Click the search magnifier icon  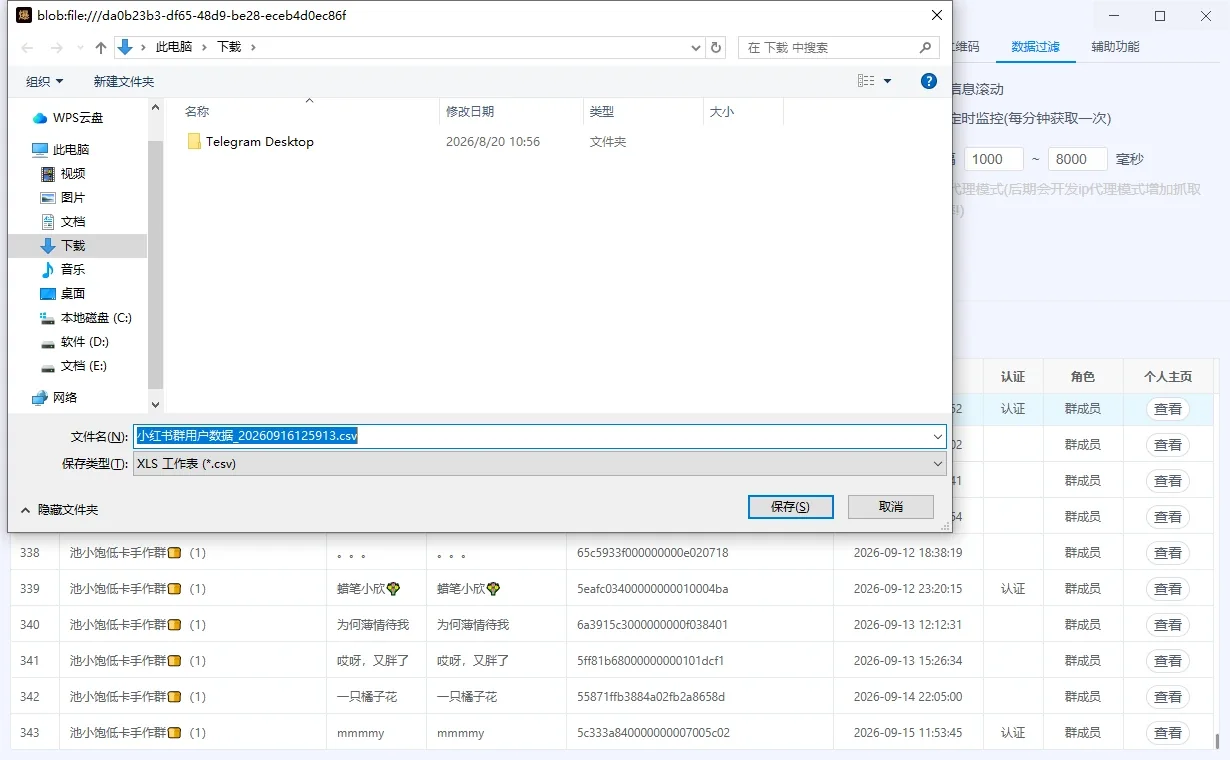pyautogui.click(x=925, y=47)
